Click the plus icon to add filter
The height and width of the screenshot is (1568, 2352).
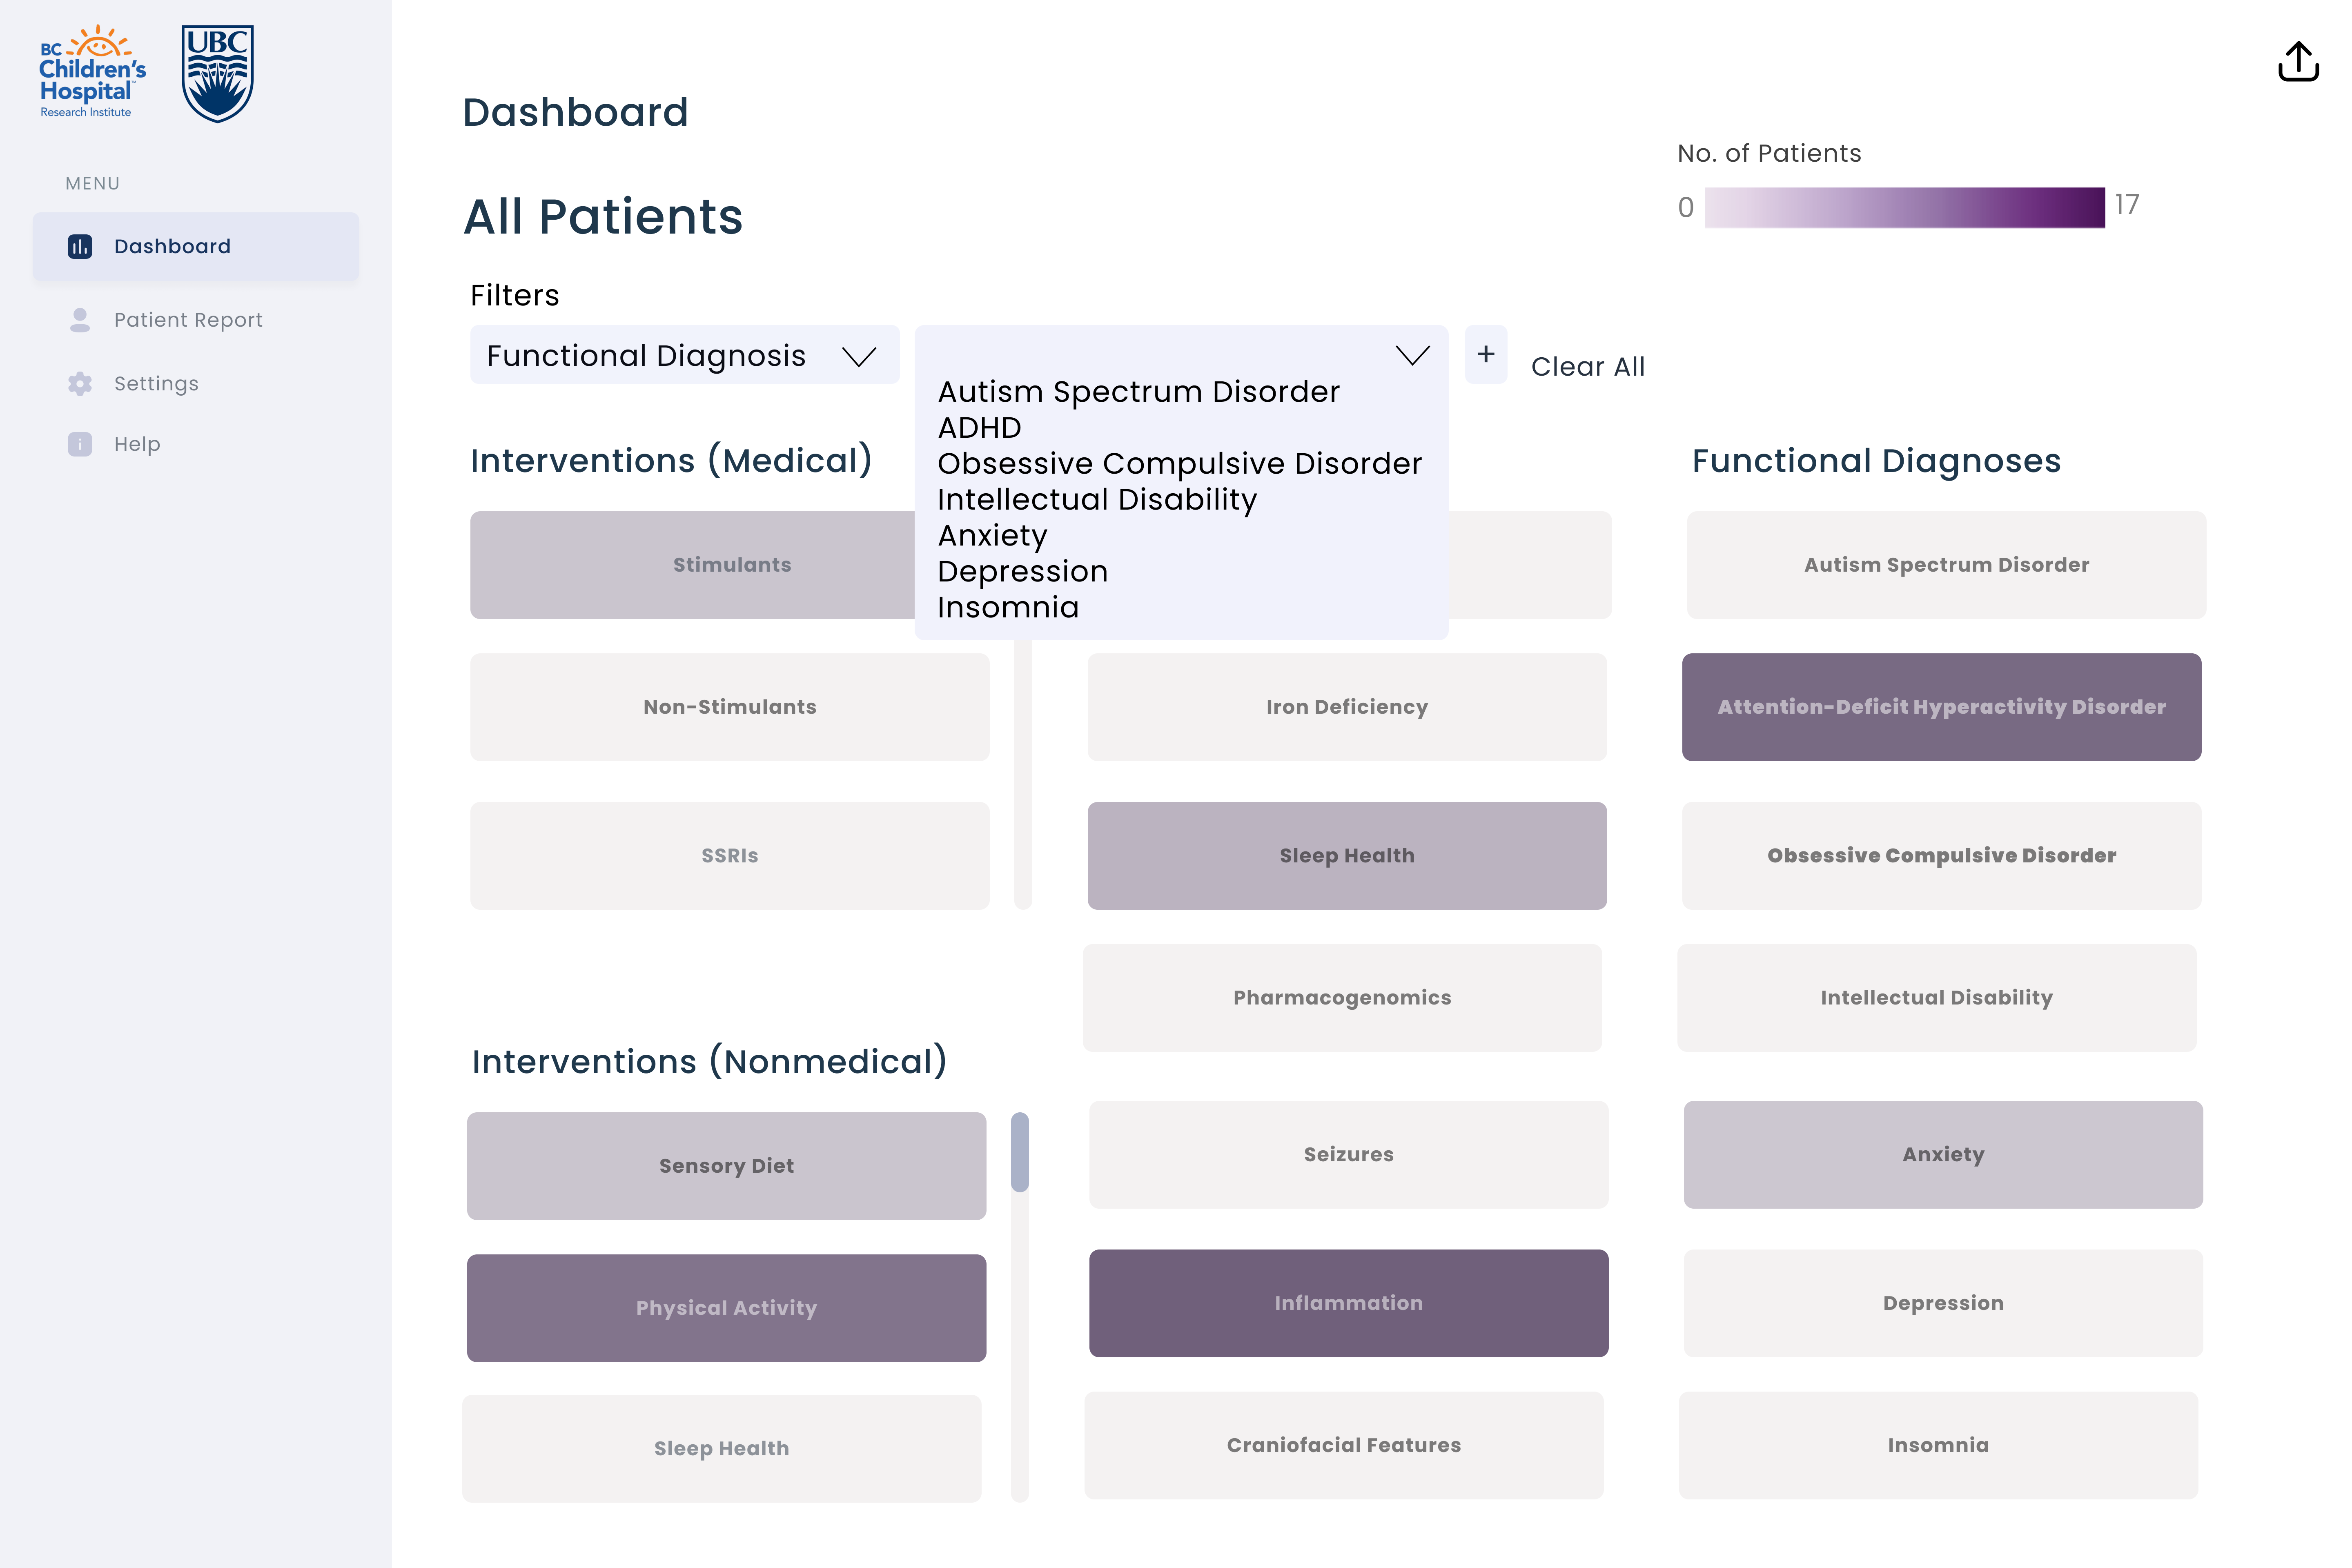tap(1485, 354)
